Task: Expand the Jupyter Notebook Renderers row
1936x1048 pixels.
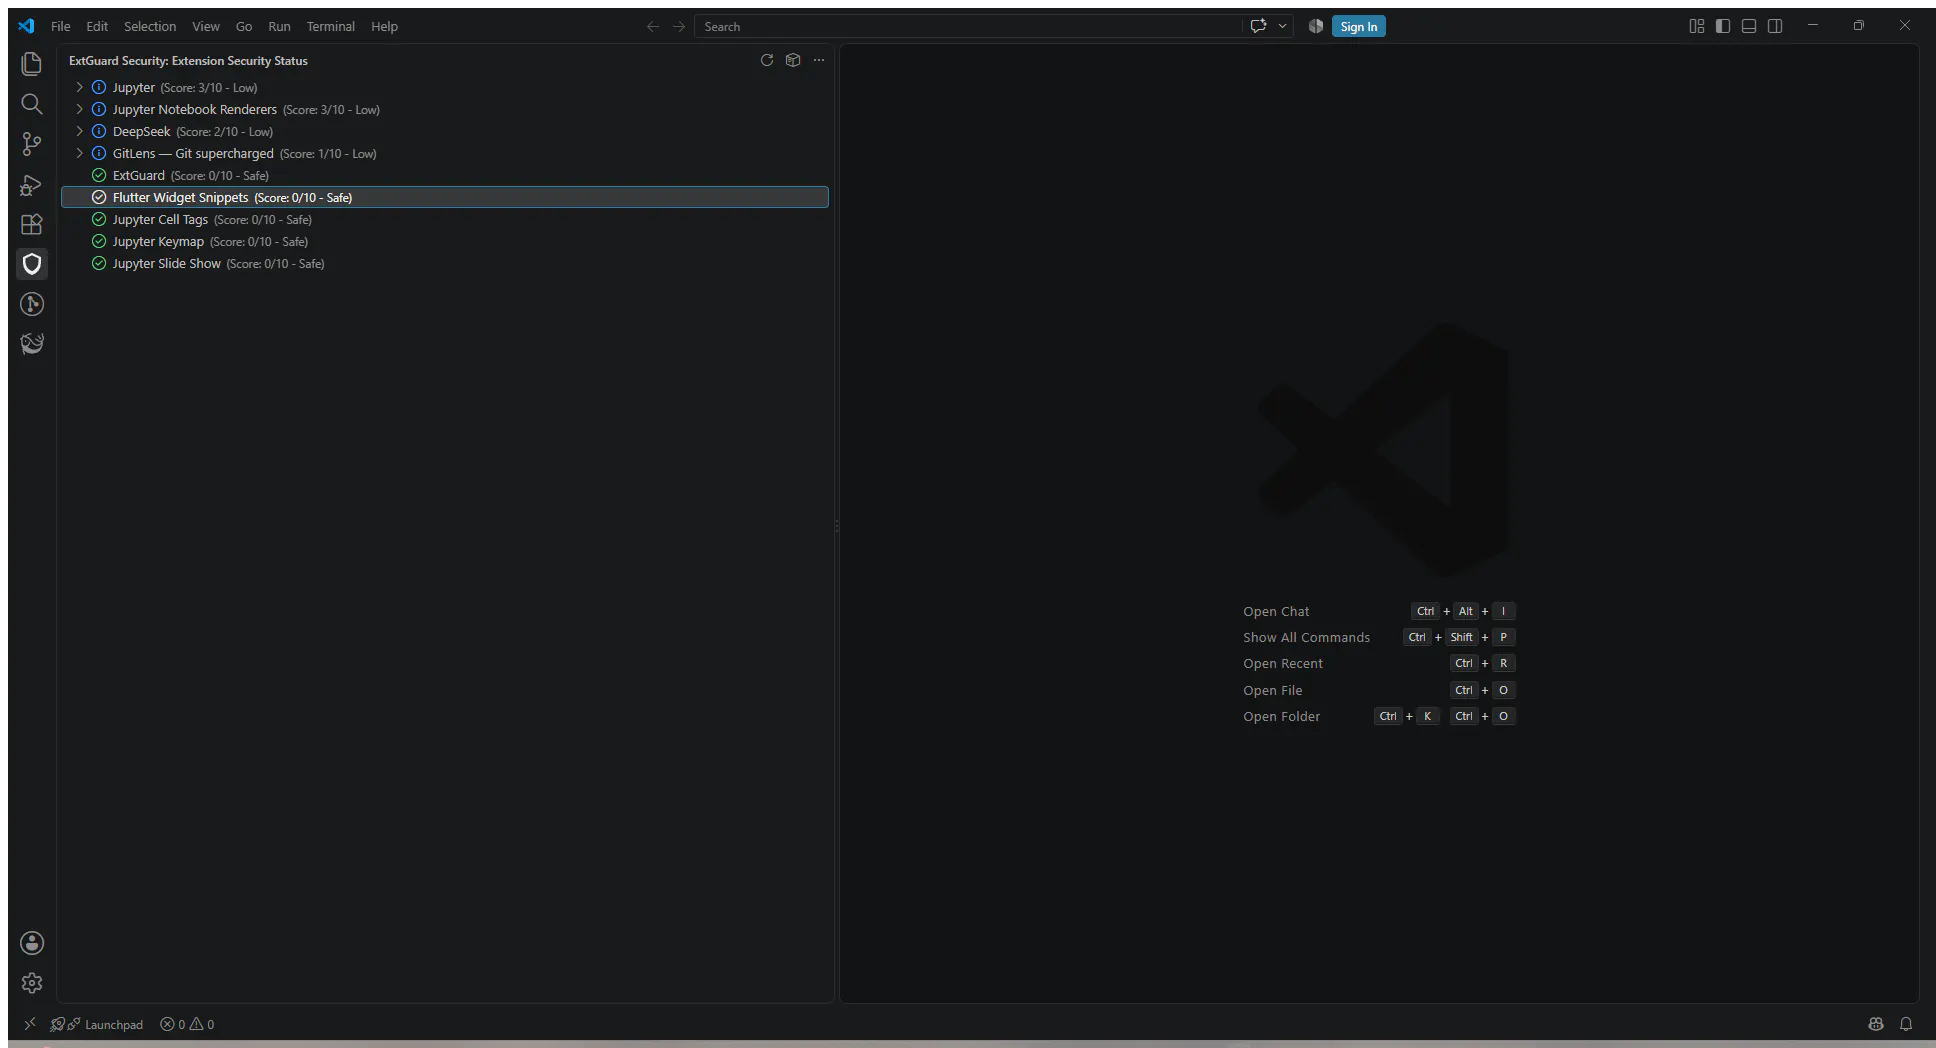Action: pos(80,110)
